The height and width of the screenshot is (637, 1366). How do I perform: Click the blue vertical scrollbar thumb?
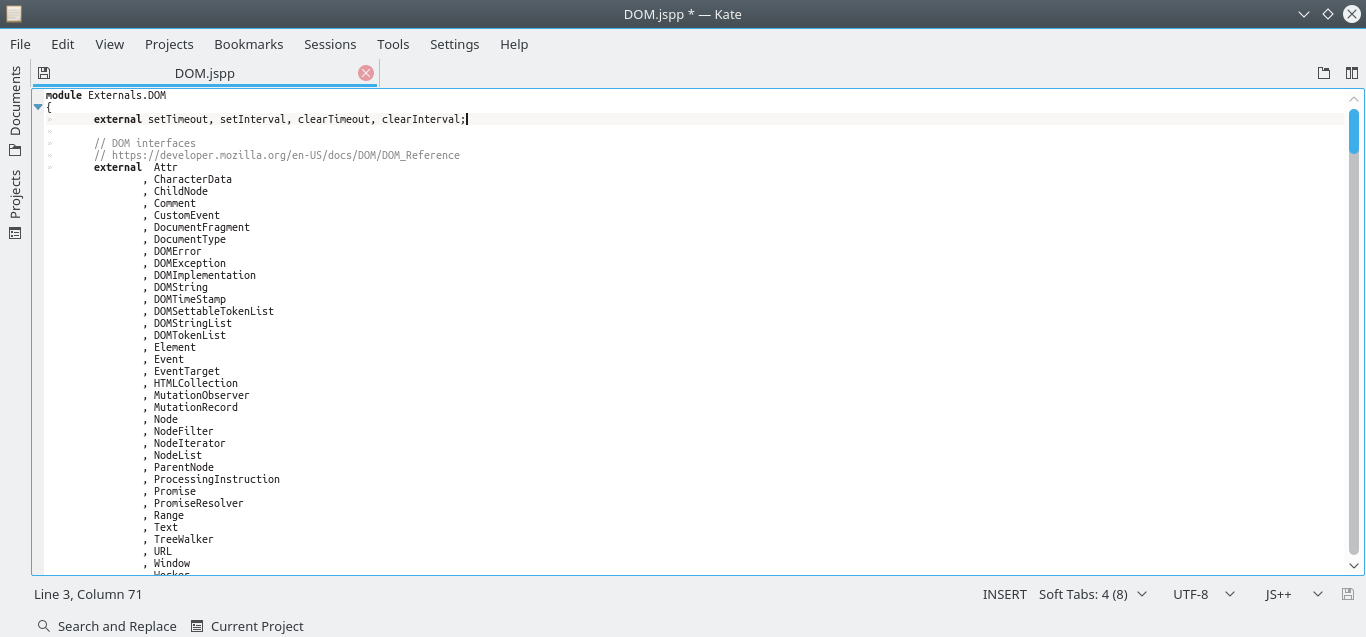click(1354, 131)
